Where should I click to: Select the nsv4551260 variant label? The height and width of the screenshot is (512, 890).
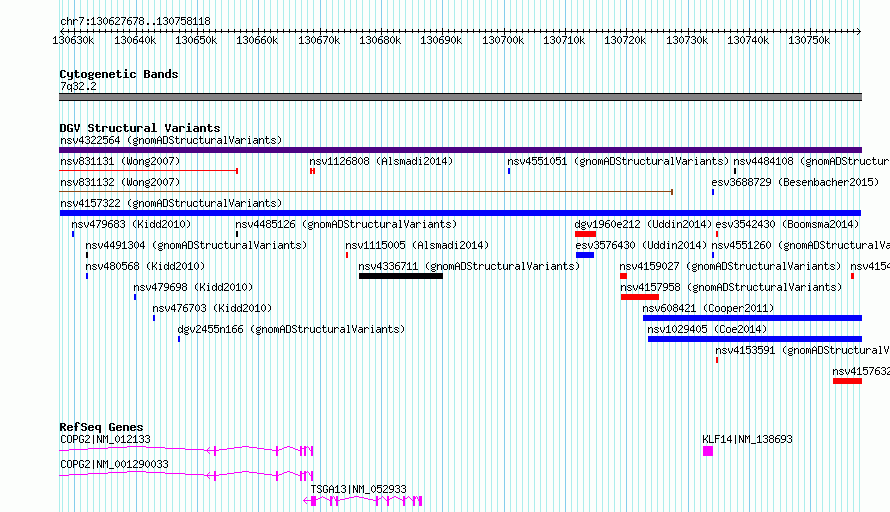click(x=800, y=245)
